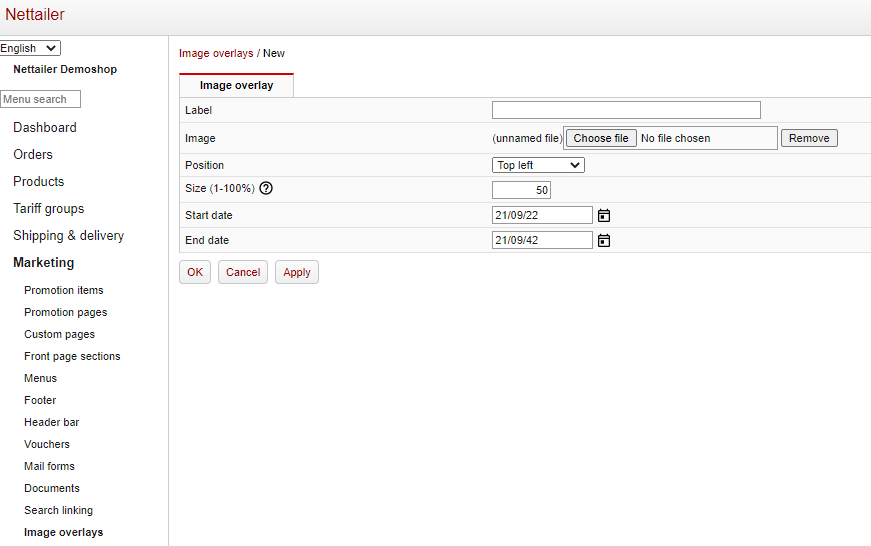This screenshot has height=546, width=871.
Task: Click the End date input field
Action: (542, 240)
